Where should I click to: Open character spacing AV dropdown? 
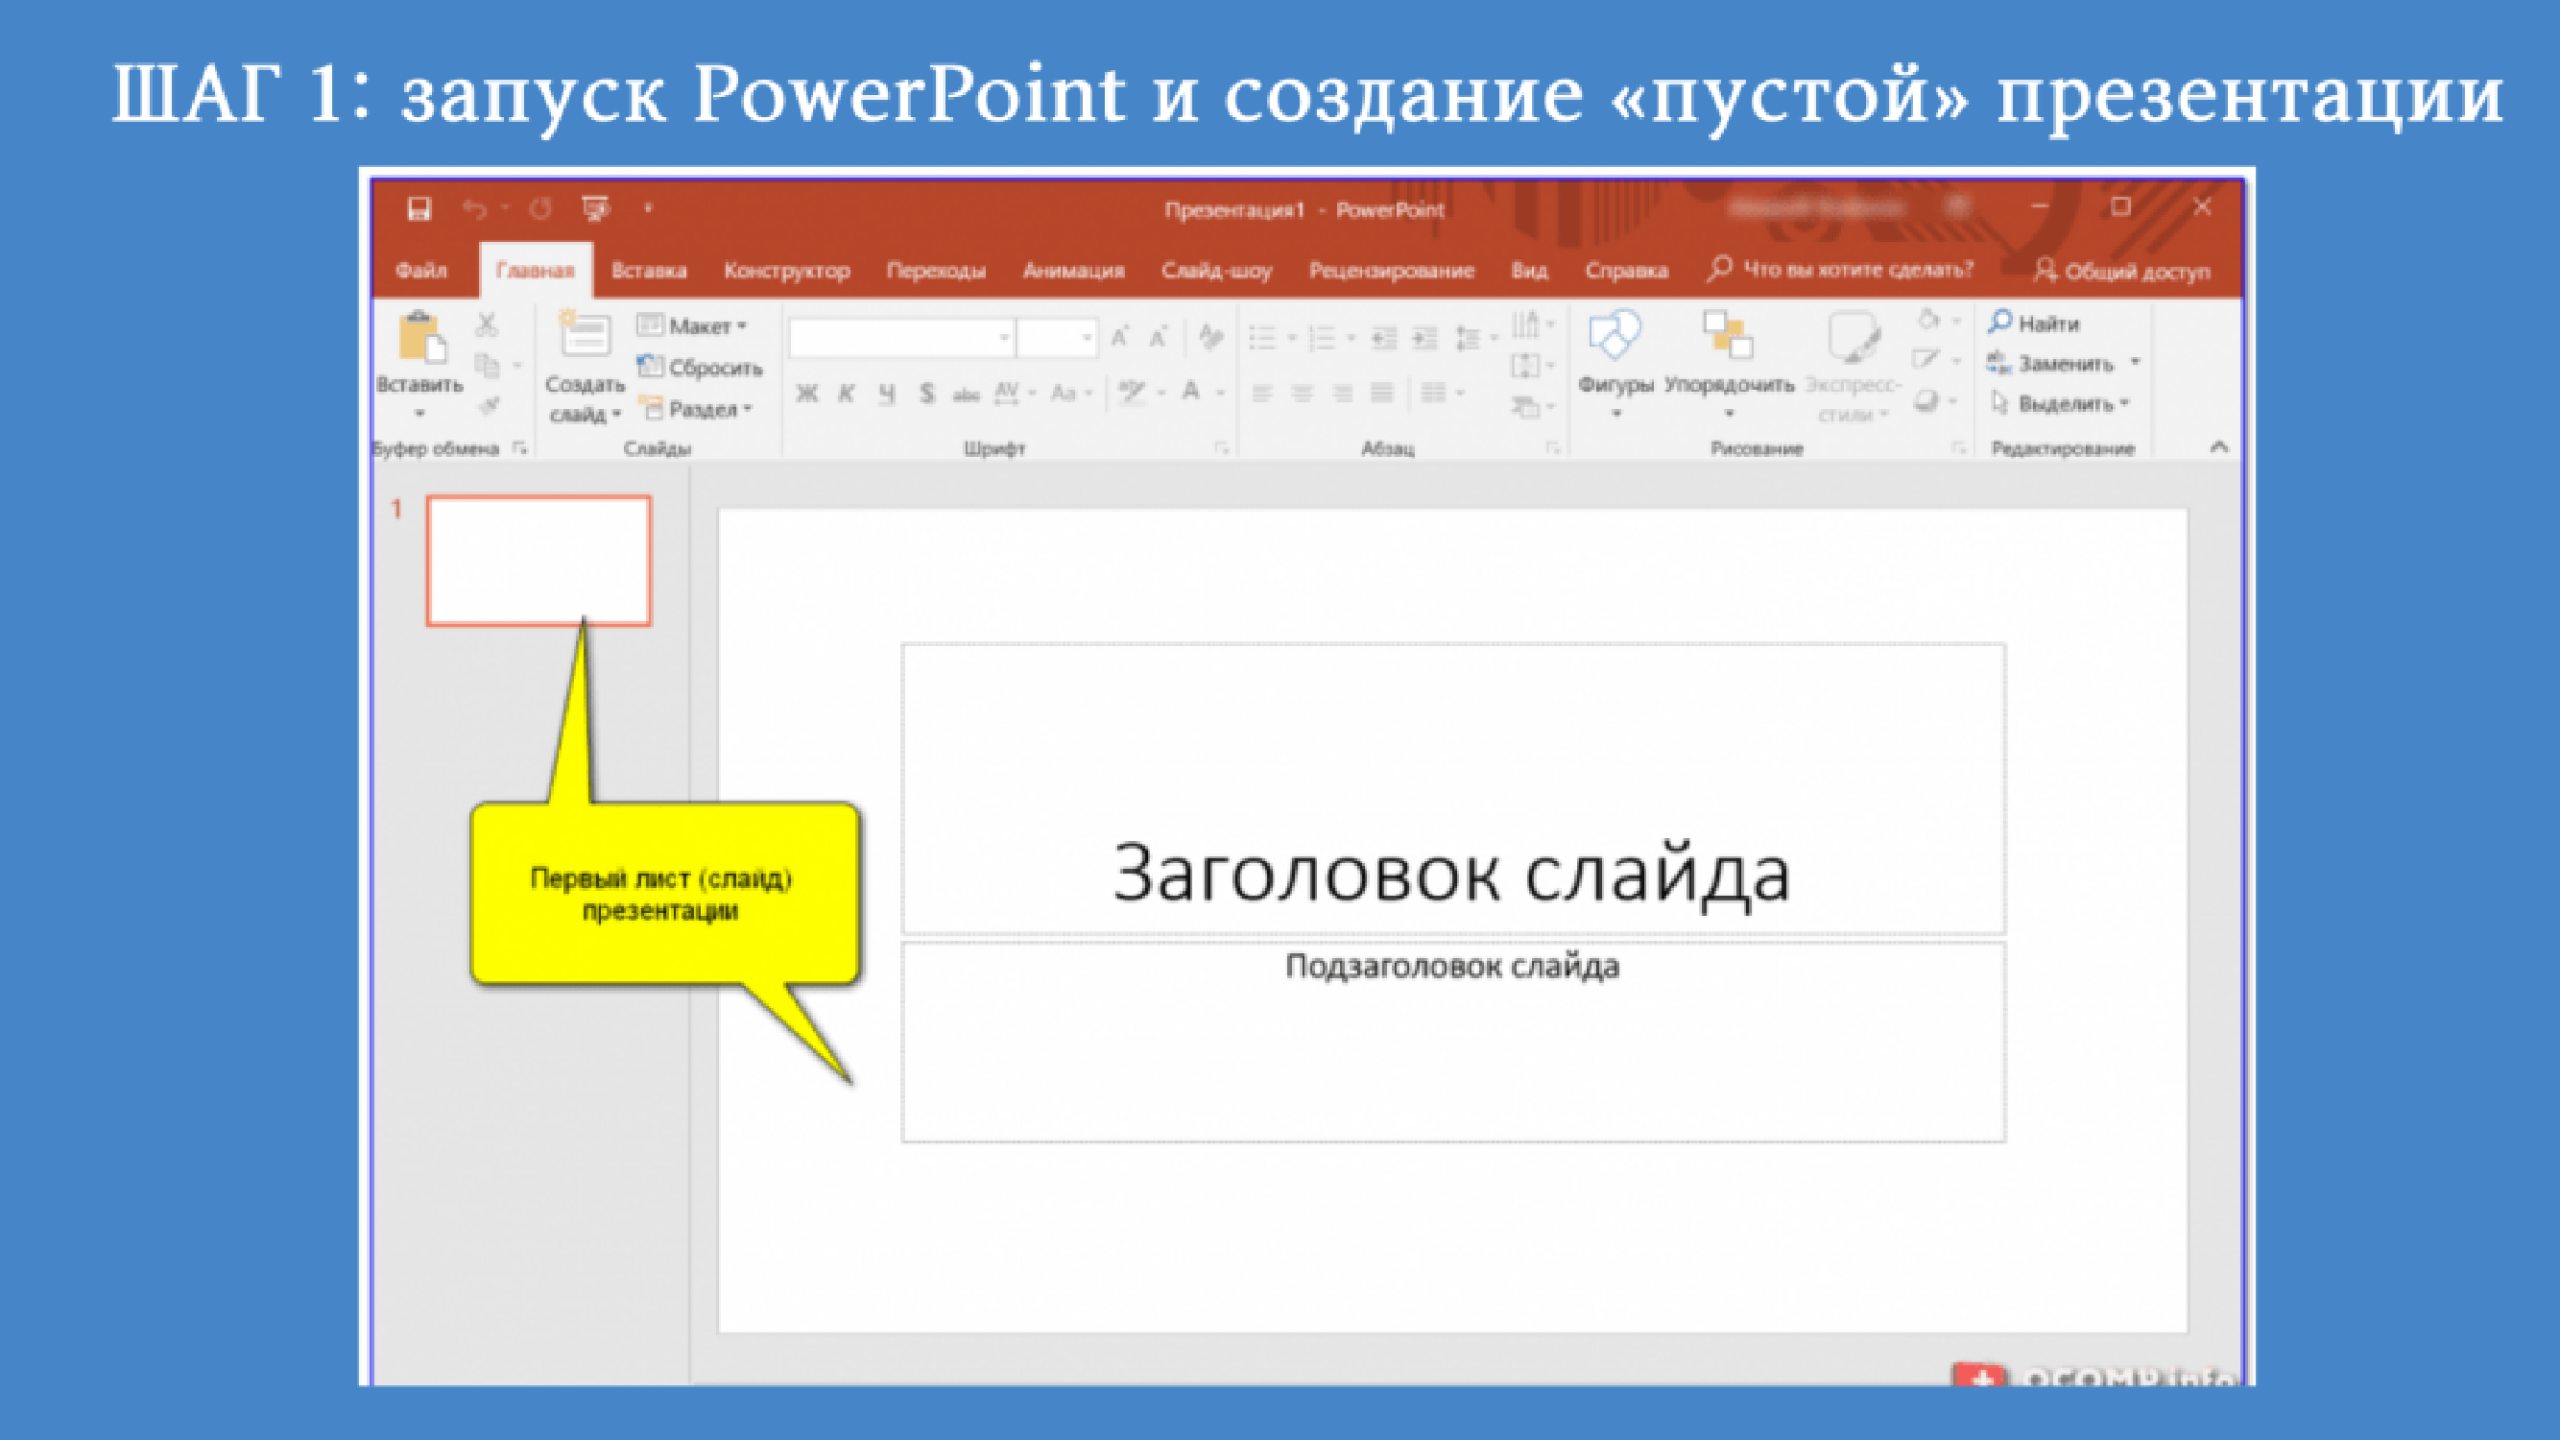1015,393
